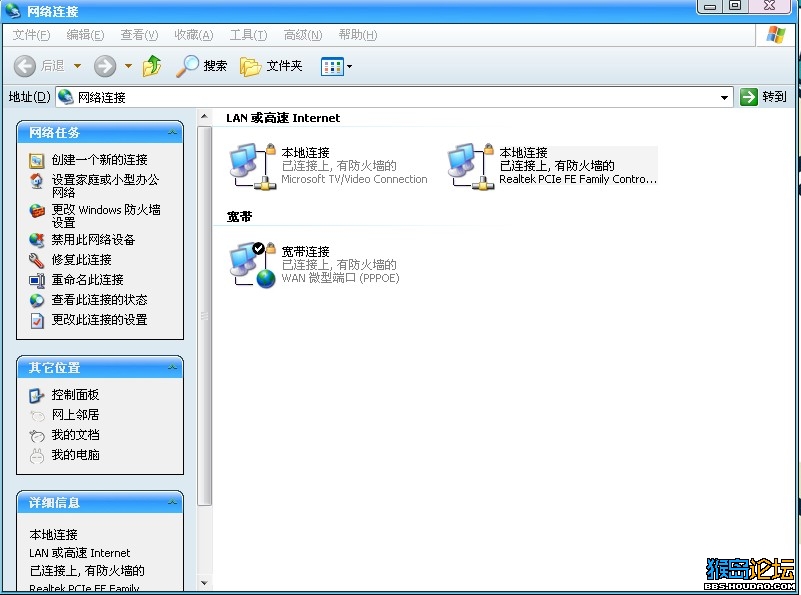Click the 我的电脑 icon

click(x=37, y=456)
